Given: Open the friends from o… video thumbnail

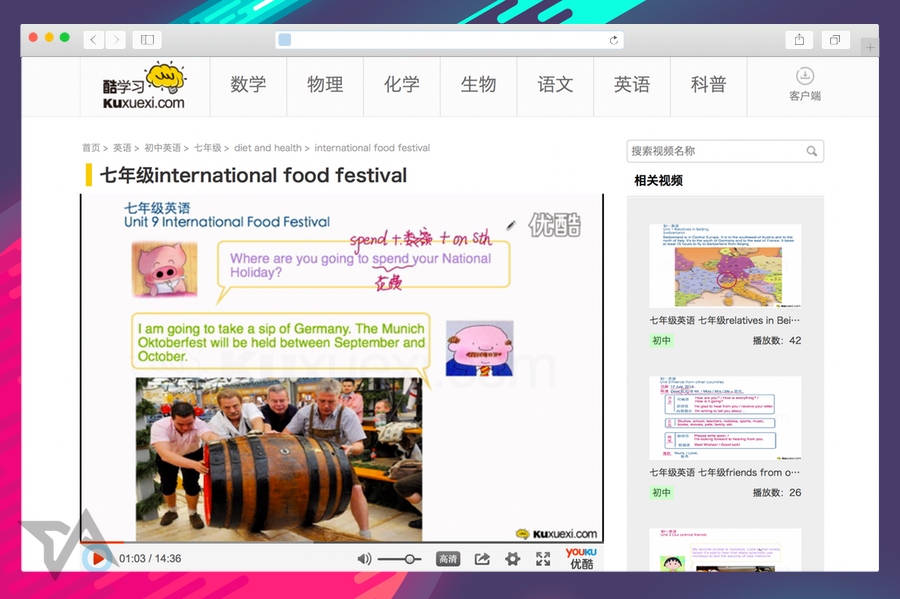Looking at the screenshot, I should tap(725, 418).
